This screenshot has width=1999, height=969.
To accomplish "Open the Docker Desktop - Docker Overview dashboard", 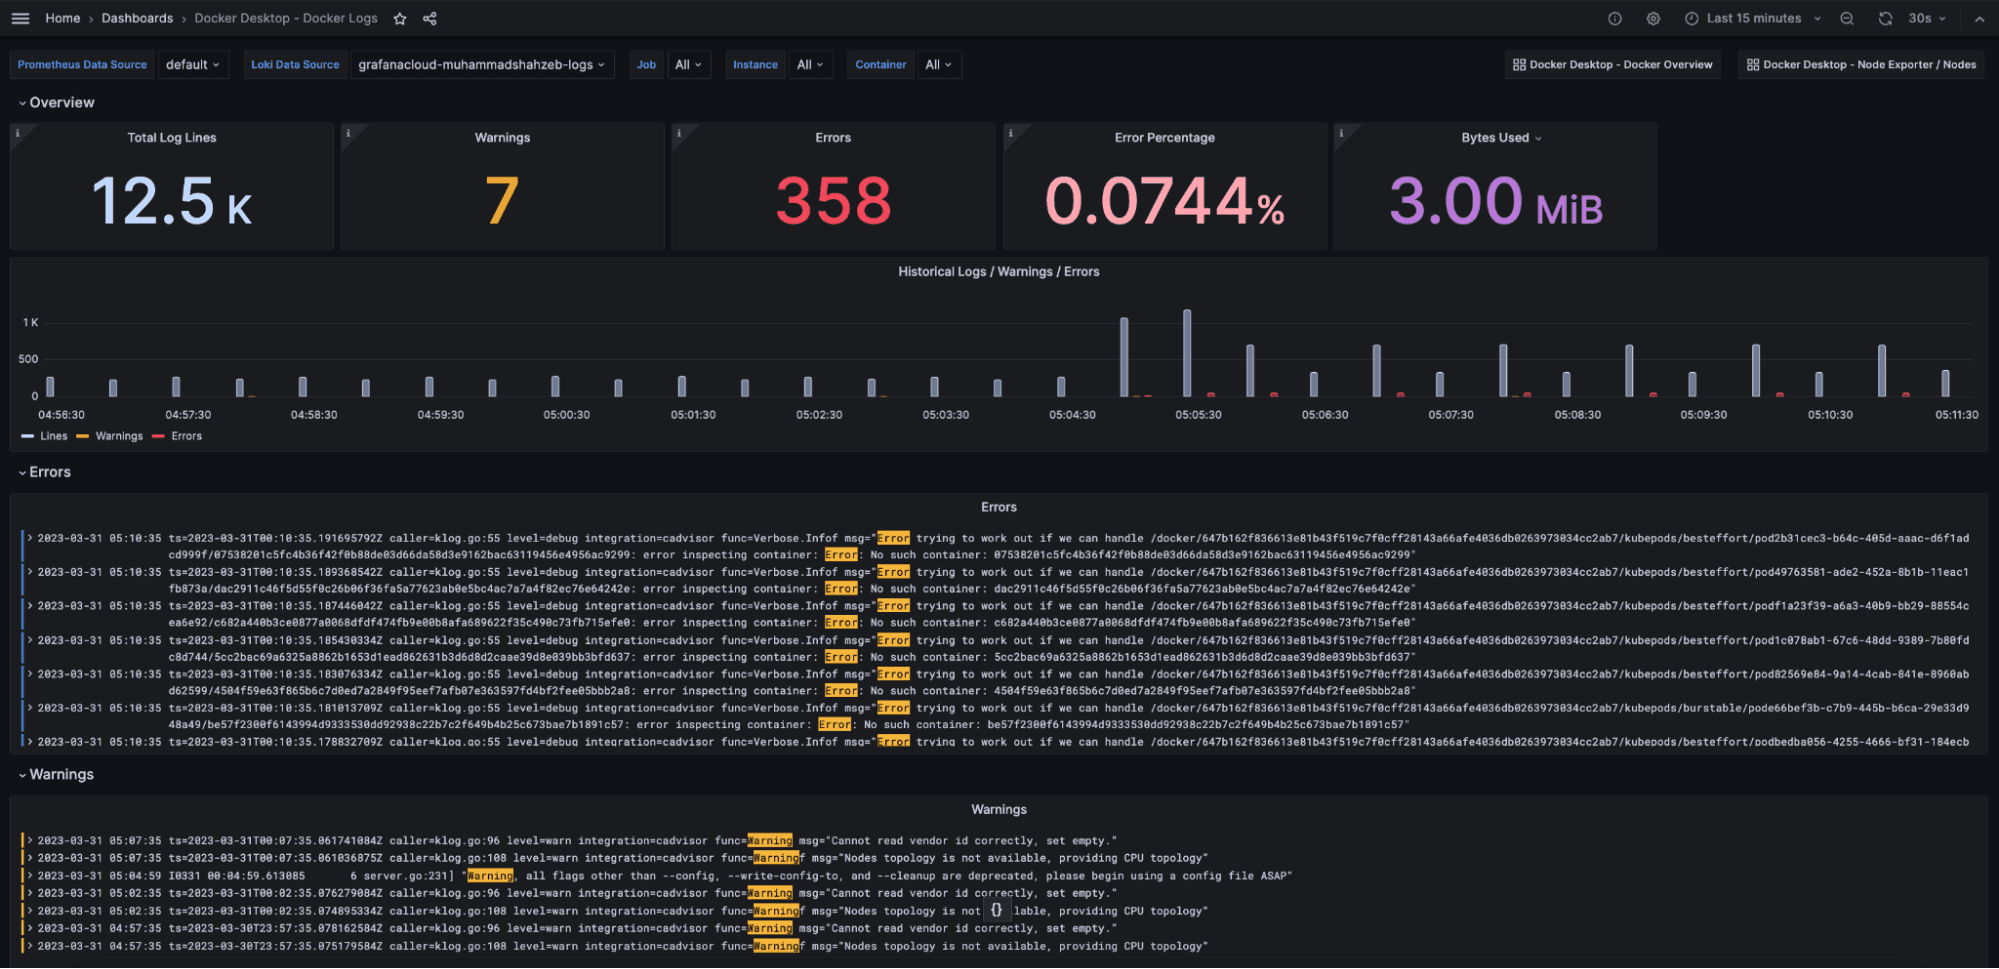I will (1613, 64).
